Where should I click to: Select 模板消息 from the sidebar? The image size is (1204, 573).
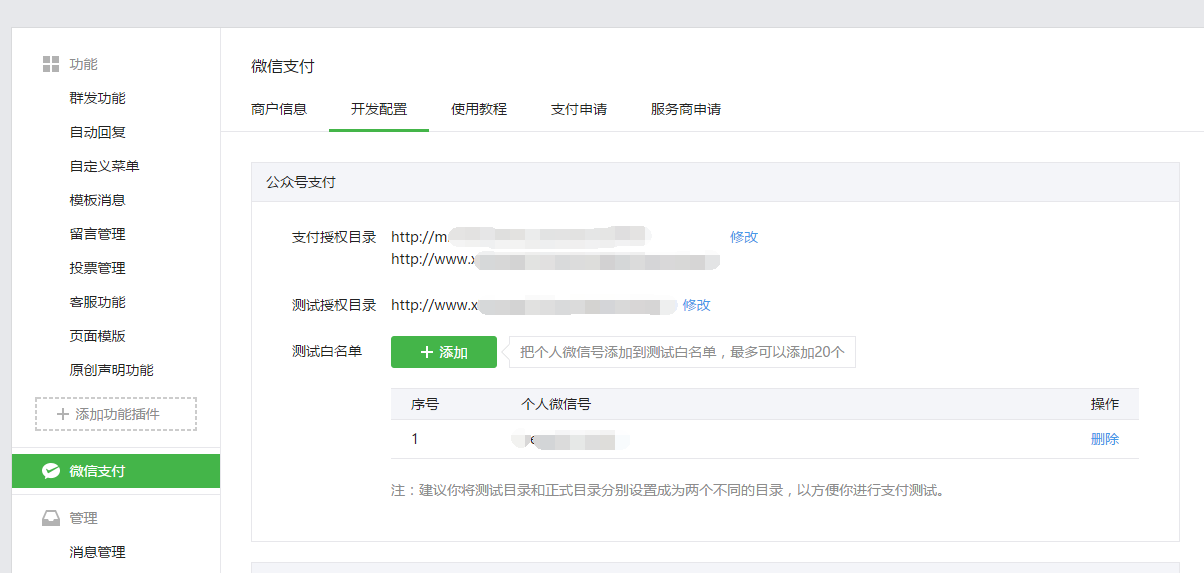click(x=97, y=200)
